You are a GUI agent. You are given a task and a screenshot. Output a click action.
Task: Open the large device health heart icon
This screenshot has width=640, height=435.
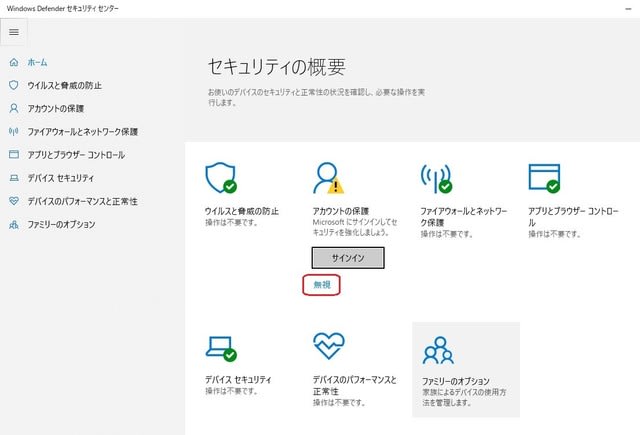(x=329, y=346)
